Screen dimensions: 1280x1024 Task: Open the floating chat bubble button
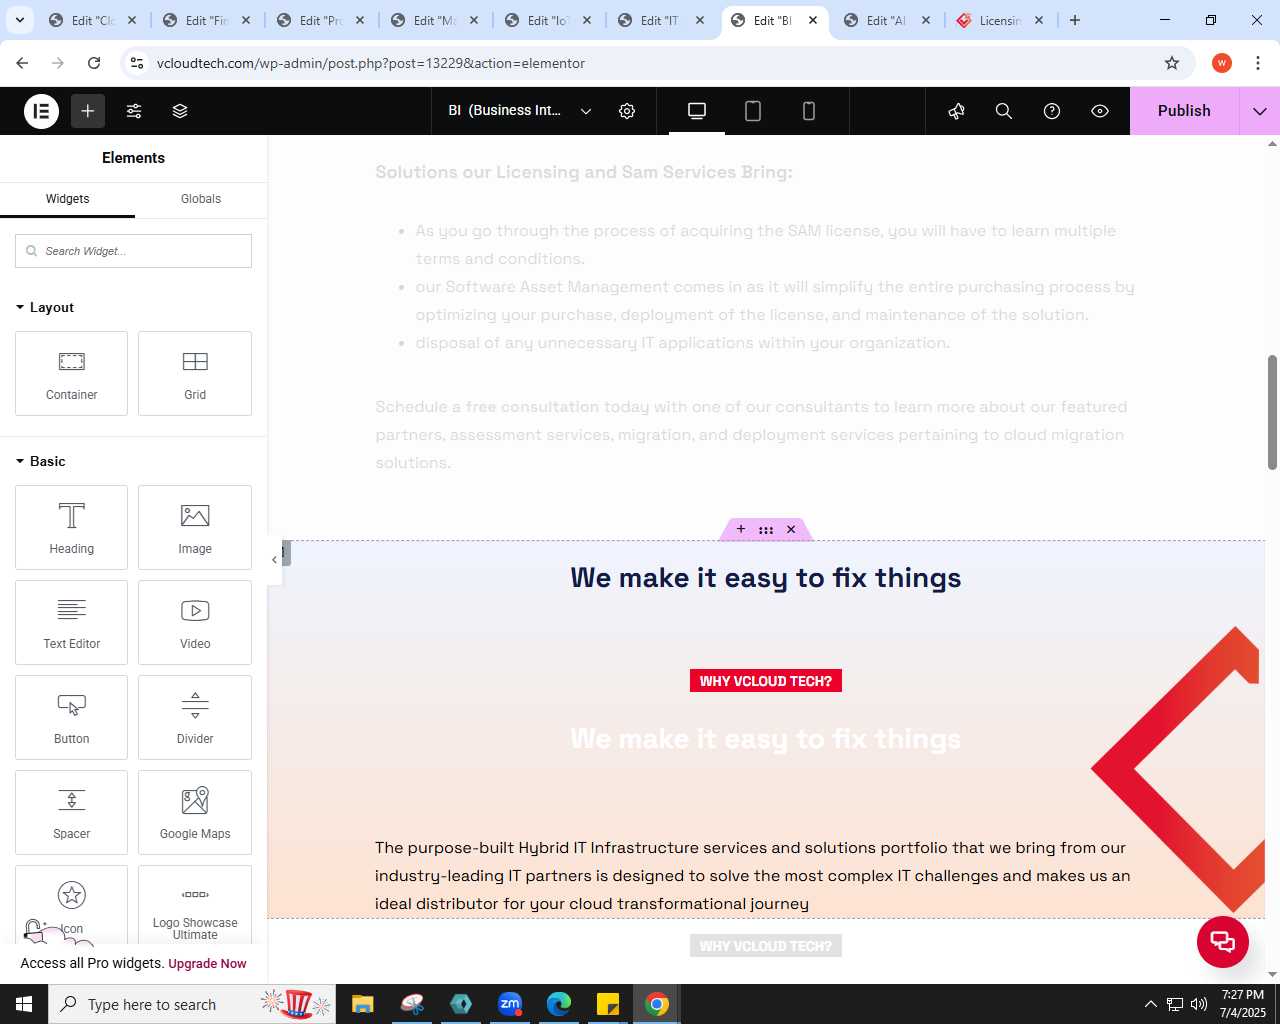click(1223, 942)
